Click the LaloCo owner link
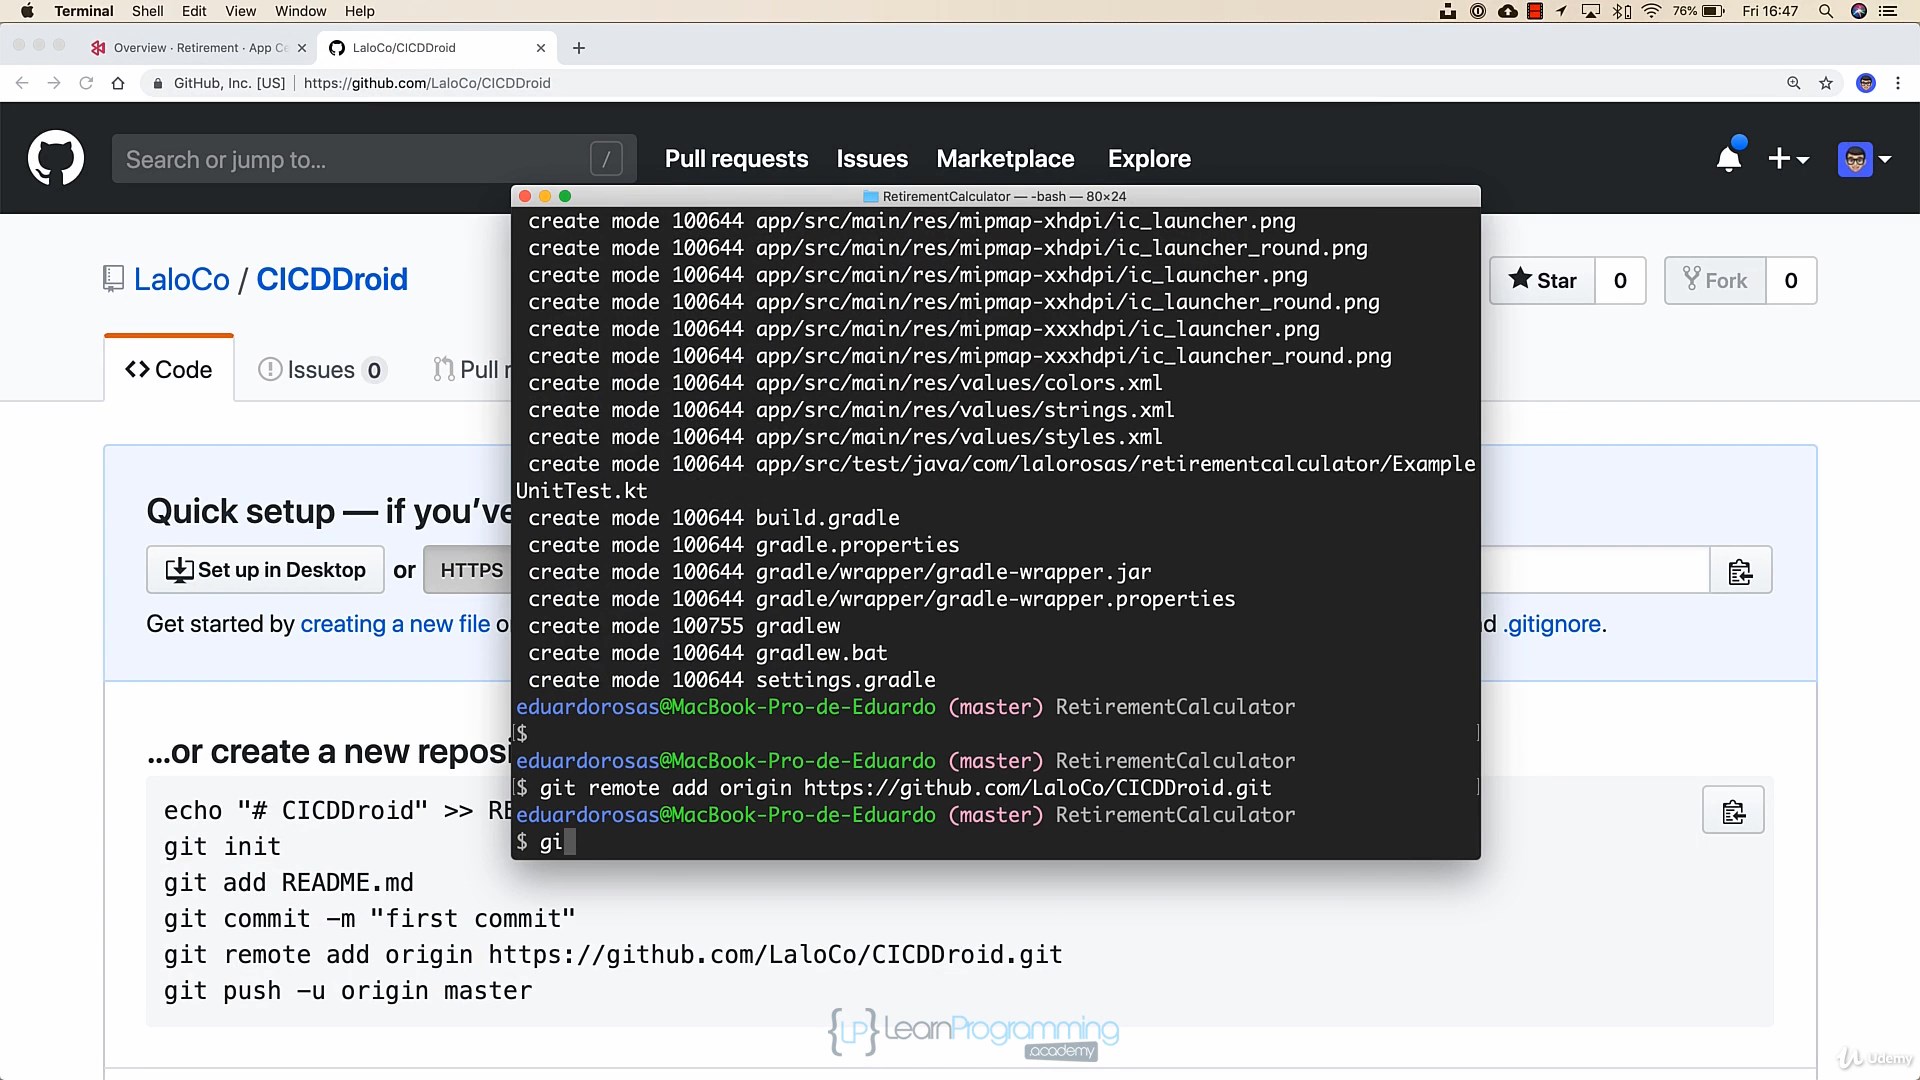The height and width of the screenshot is (1080, 1920). tap(182, 280)
